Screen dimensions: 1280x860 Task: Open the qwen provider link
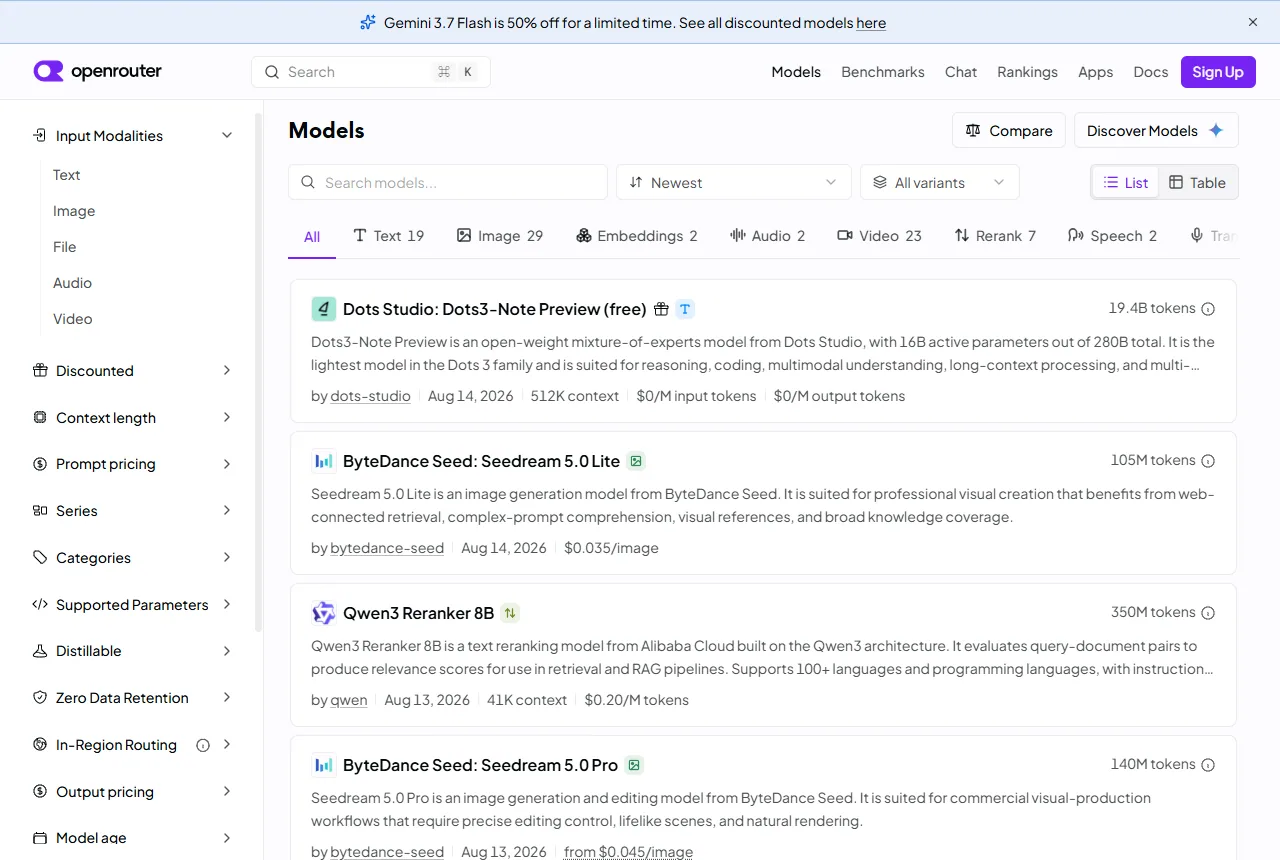coord(349,700)
